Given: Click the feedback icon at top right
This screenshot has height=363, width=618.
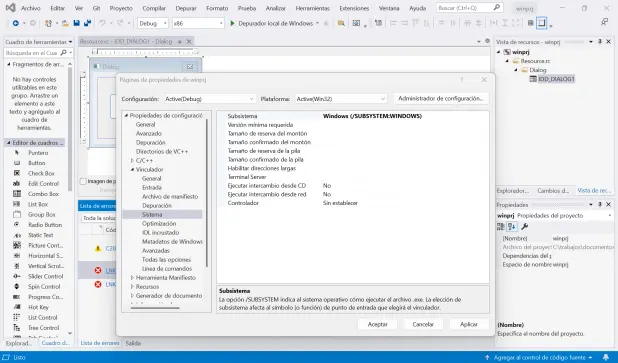Looking at the screenshot, I should [x=605, y=22].
